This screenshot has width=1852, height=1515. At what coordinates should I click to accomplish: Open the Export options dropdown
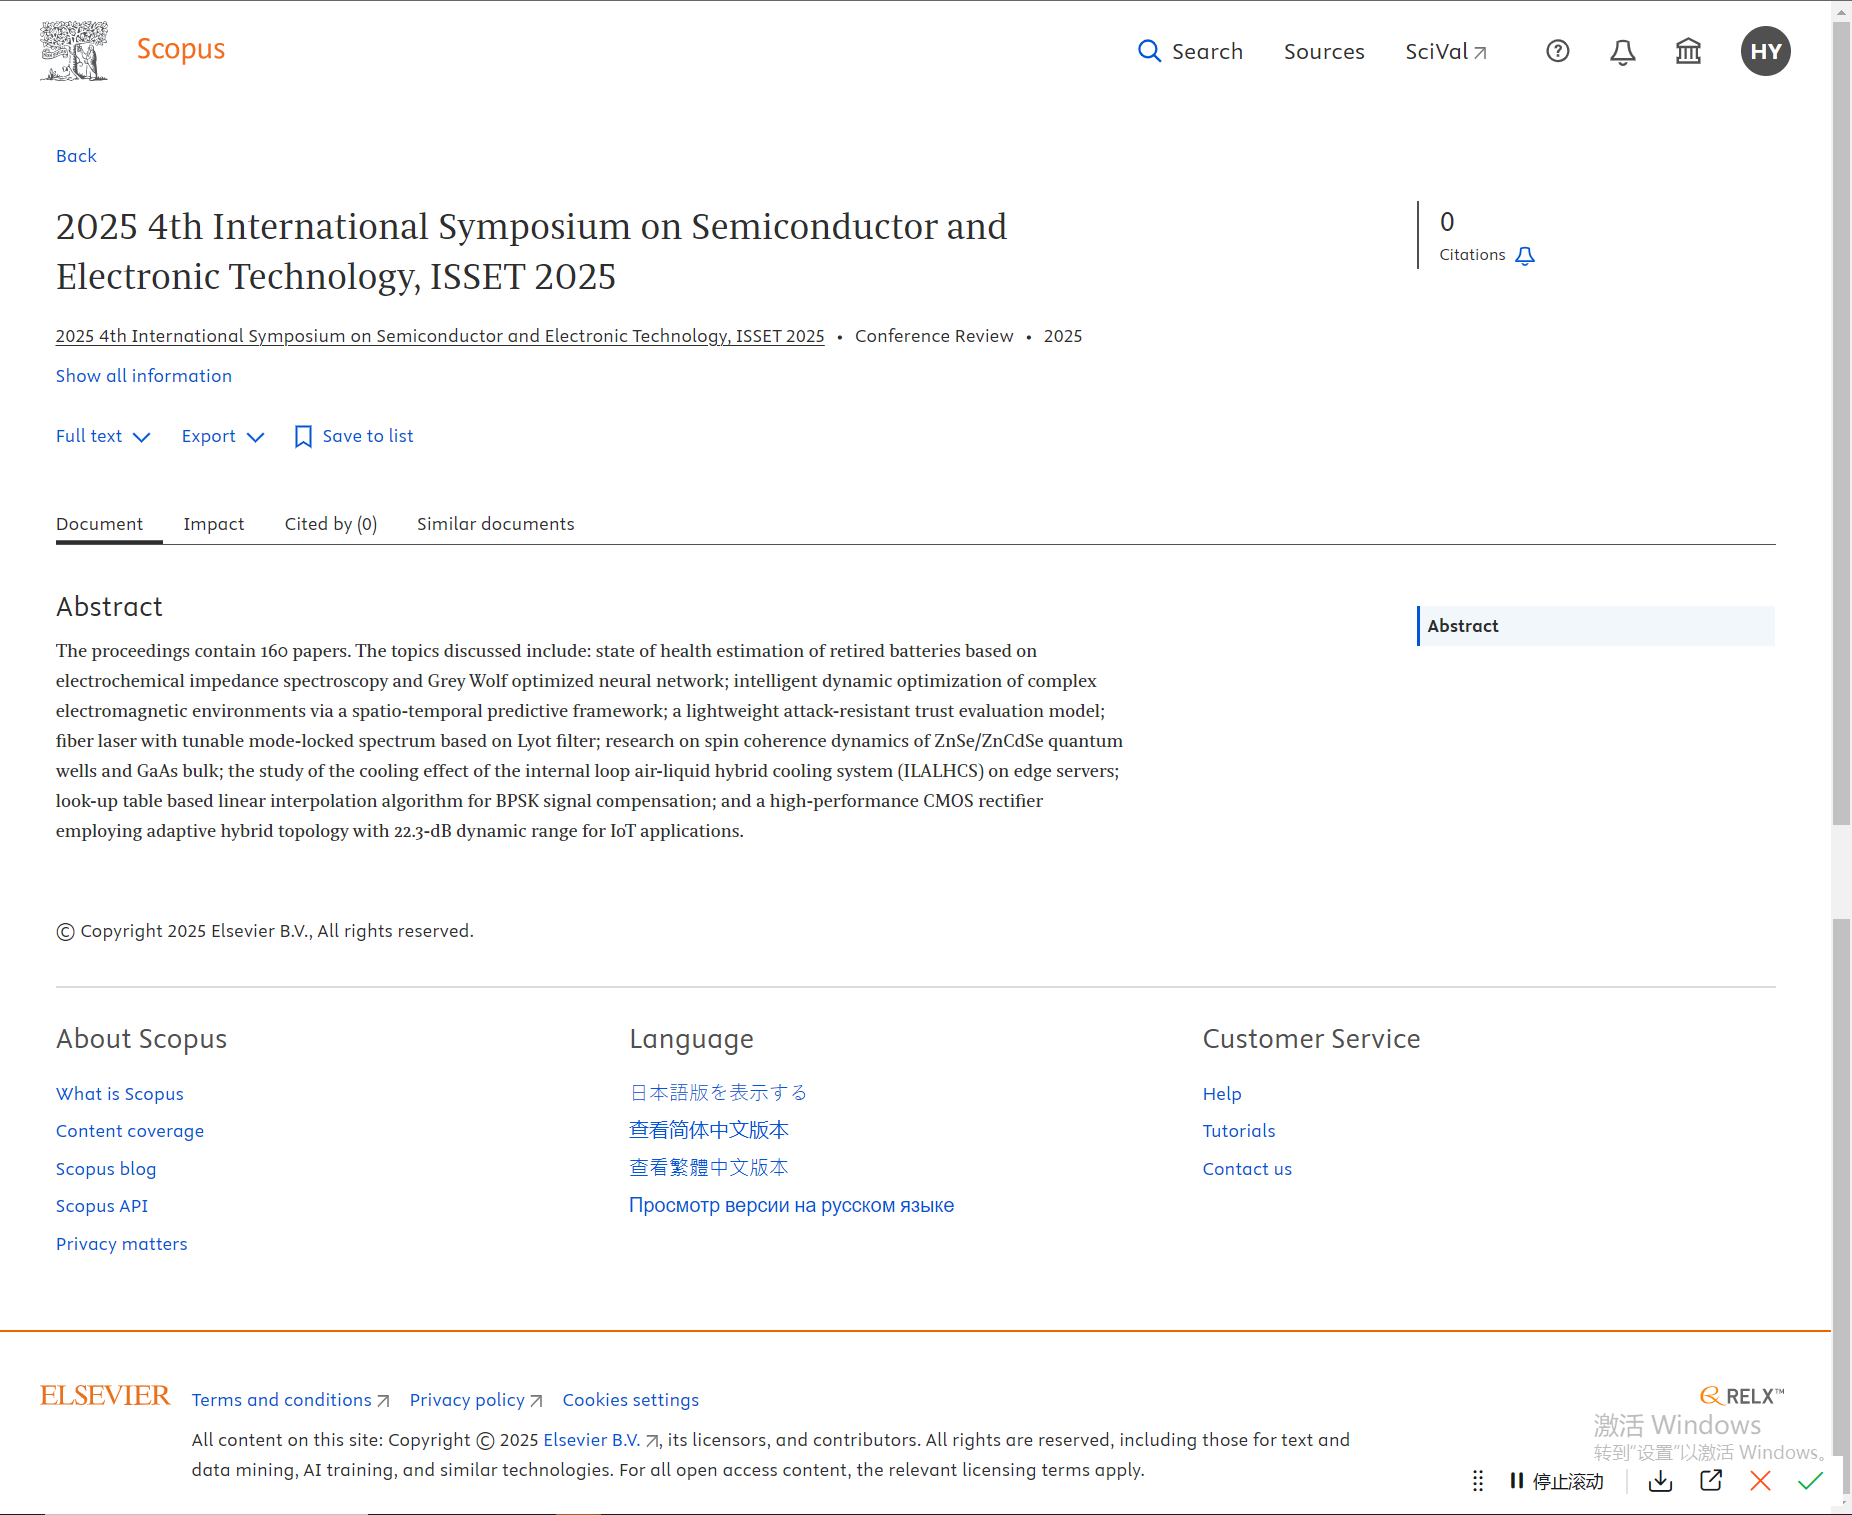[x=222, y=436]
